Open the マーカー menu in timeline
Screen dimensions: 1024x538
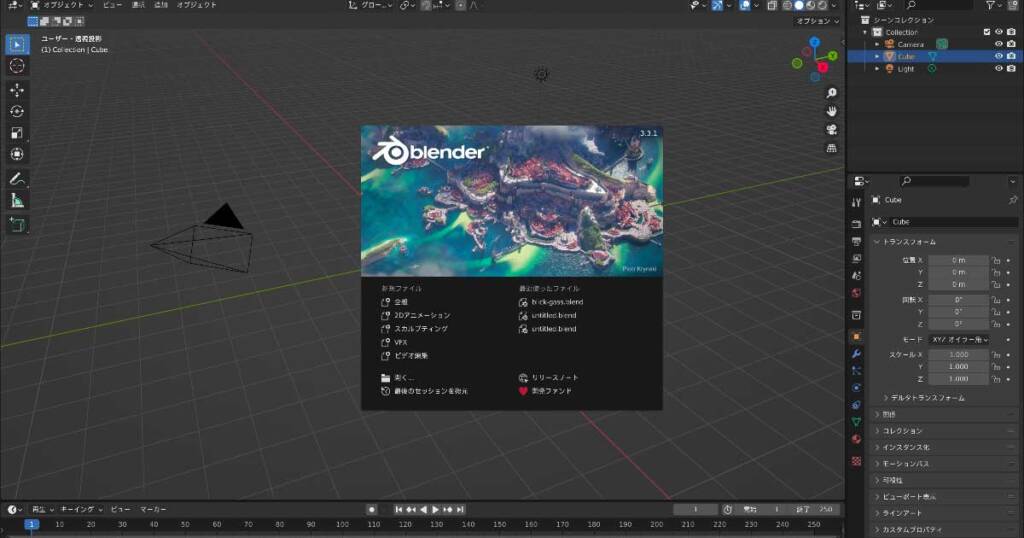pyautogui.click(x=153, y=509)
